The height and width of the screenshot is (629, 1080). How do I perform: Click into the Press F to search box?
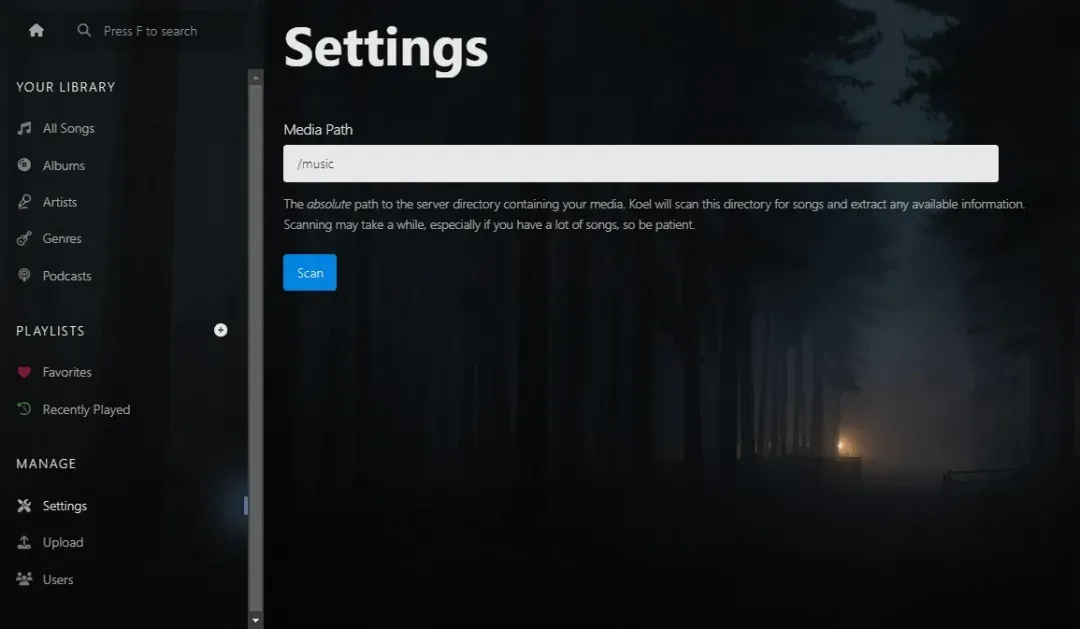(150, 31)
